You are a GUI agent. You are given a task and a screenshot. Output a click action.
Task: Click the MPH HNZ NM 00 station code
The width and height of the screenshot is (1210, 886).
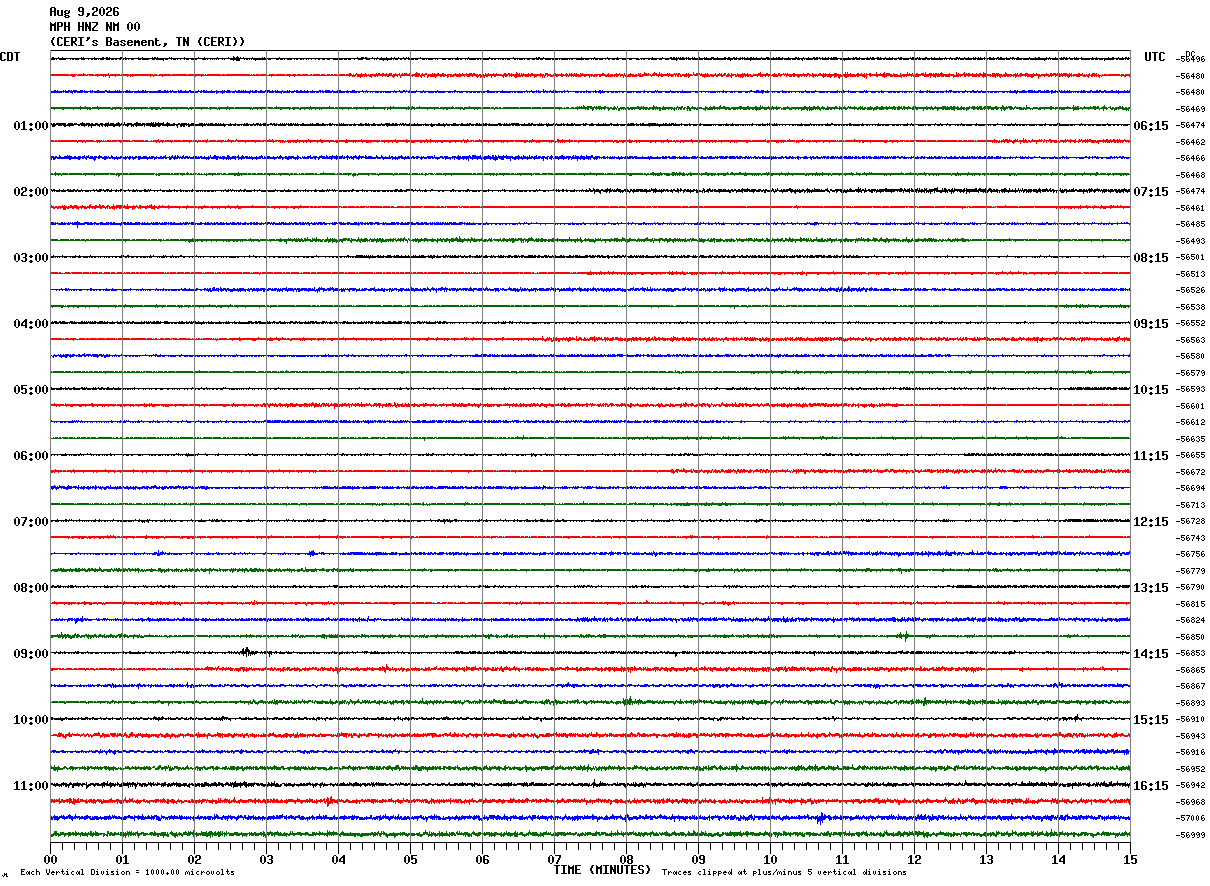click(95, 27)
